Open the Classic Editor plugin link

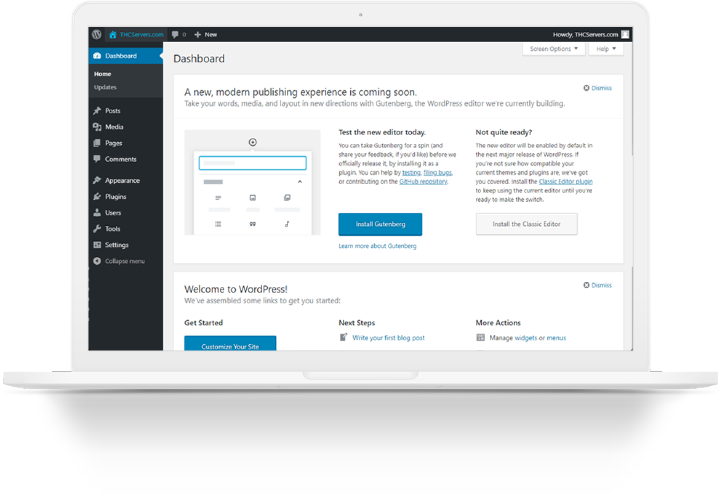(566, 182)
